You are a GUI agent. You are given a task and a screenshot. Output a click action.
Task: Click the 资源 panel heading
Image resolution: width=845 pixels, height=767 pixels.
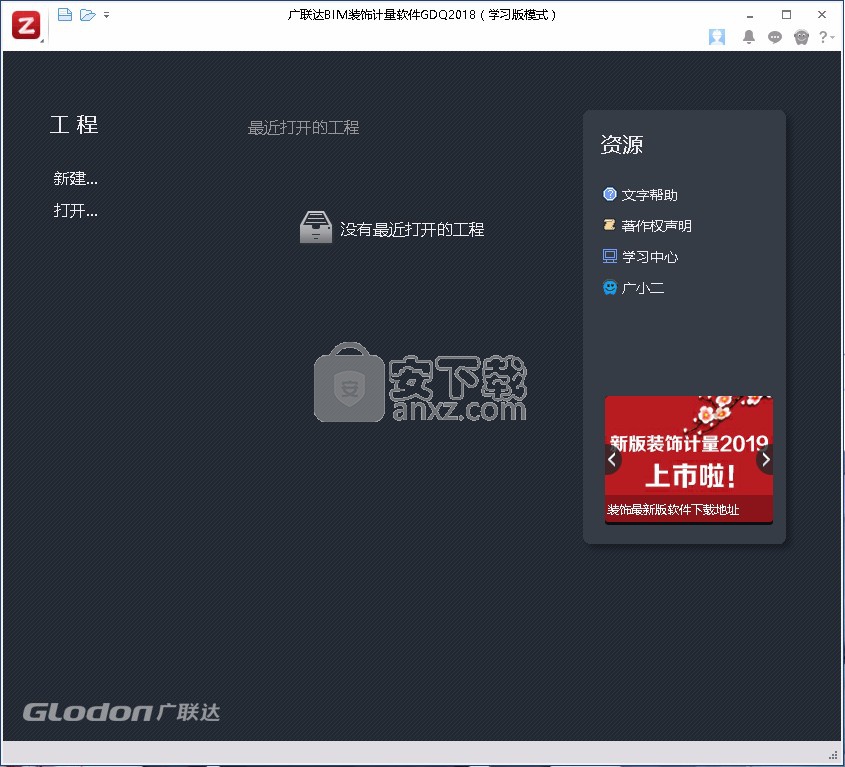[621, 144]
